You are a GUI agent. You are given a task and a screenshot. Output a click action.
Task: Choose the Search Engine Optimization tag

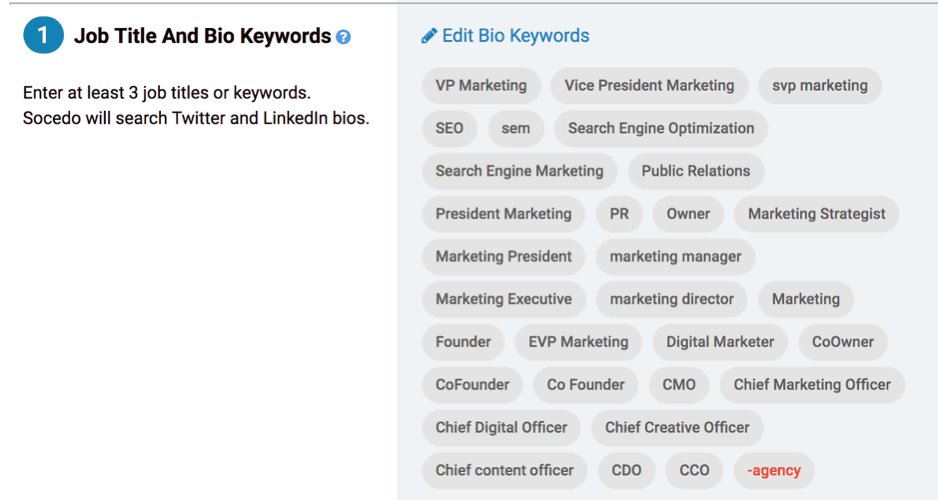tap(661, 129)
